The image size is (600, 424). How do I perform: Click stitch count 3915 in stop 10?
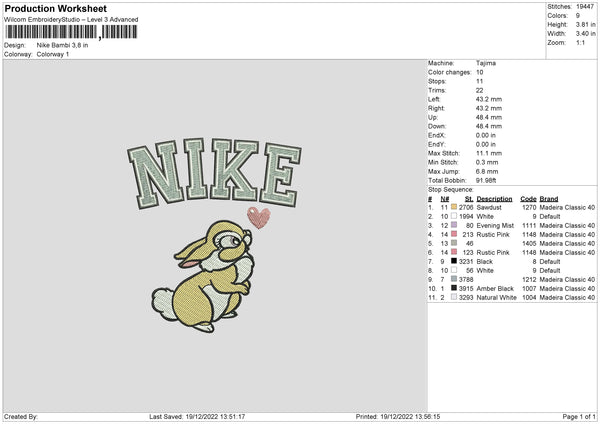[466, 289]
